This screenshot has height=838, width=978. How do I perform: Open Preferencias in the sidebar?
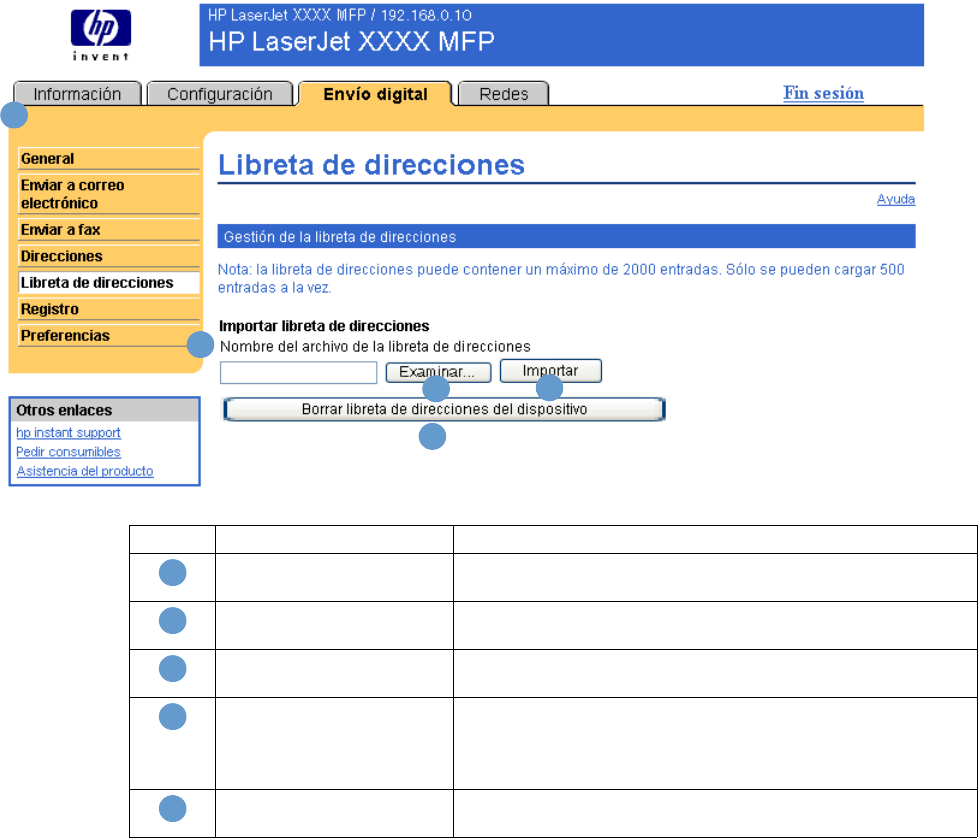(x=109, y=335)
